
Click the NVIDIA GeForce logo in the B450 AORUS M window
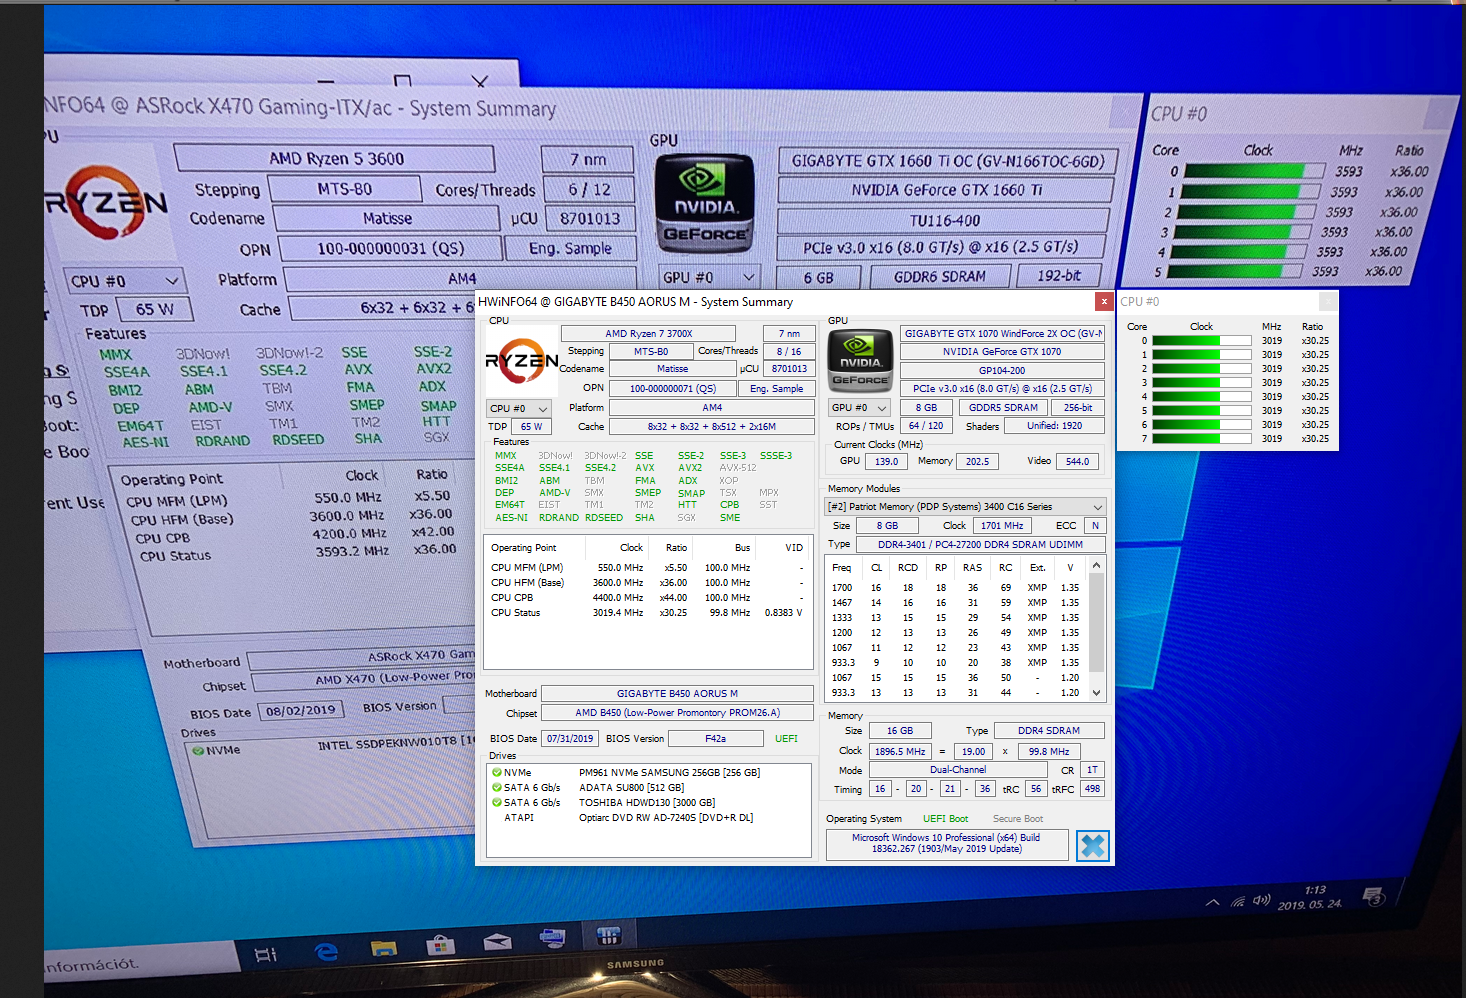[x=860, y=360]
